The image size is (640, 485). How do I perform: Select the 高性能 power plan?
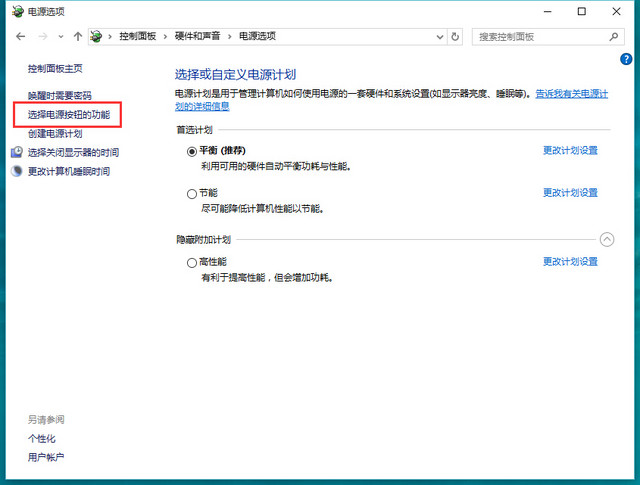(x=192, y=262)
